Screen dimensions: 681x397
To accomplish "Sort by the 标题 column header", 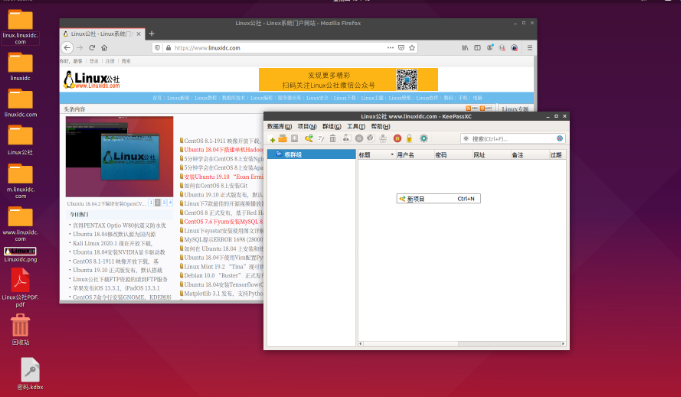I will [x=376, y=155].
